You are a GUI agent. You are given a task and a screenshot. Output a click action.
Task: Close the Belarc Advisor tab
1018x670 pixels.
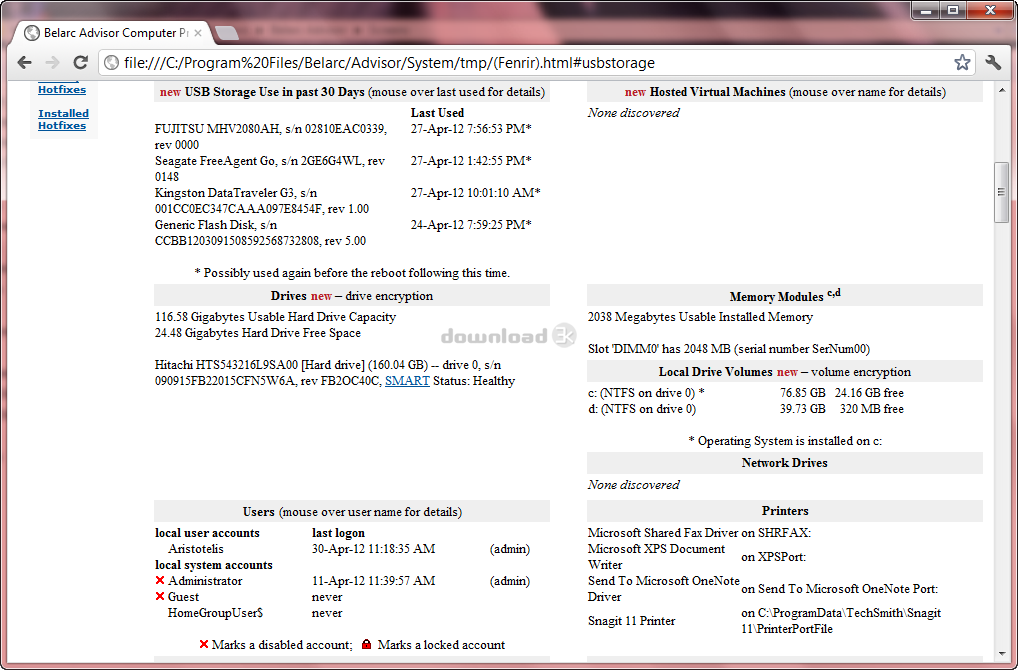coord(198,32)
